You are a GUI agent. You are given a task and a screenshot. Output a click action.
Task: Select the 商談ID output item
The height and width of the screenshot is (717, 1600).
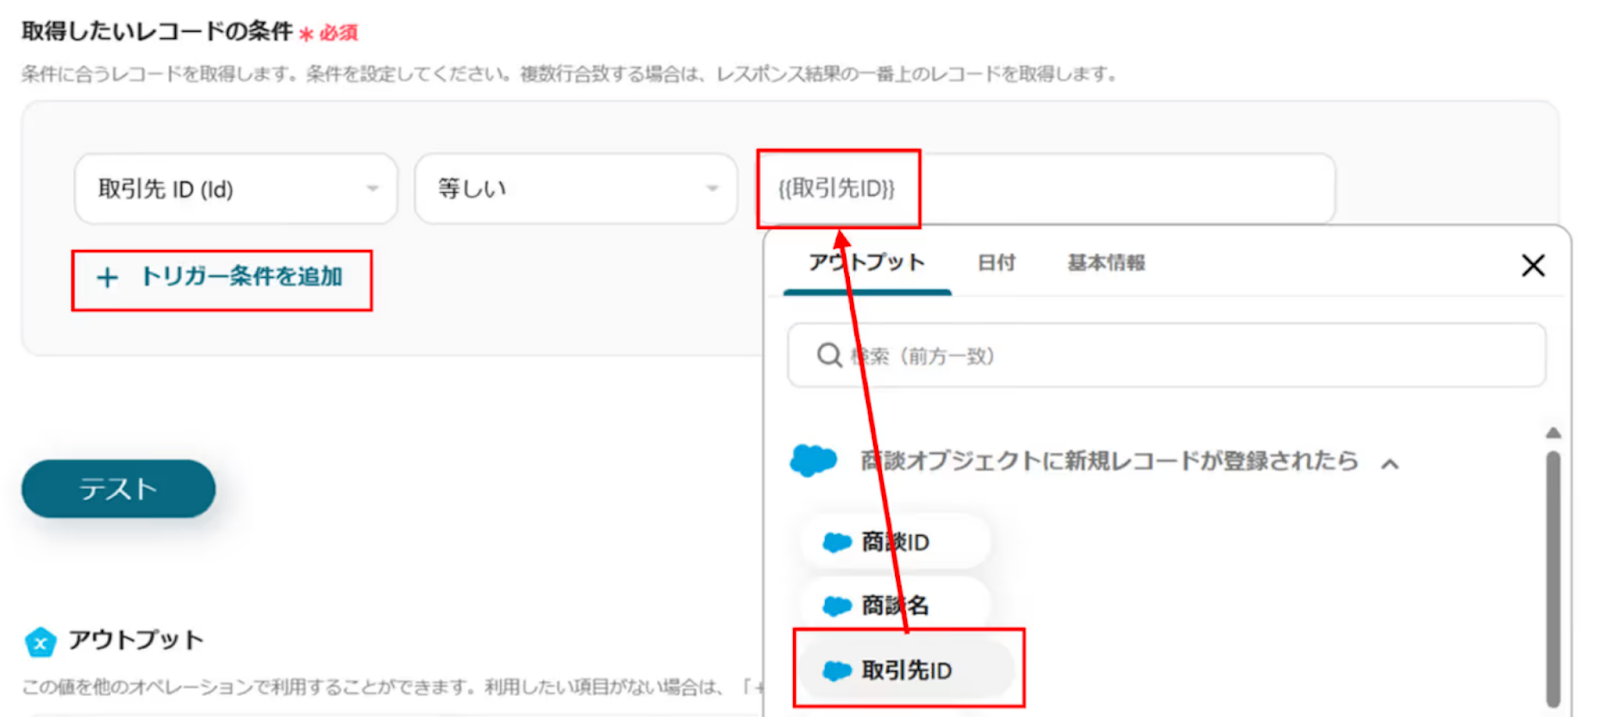pos(895,542)
